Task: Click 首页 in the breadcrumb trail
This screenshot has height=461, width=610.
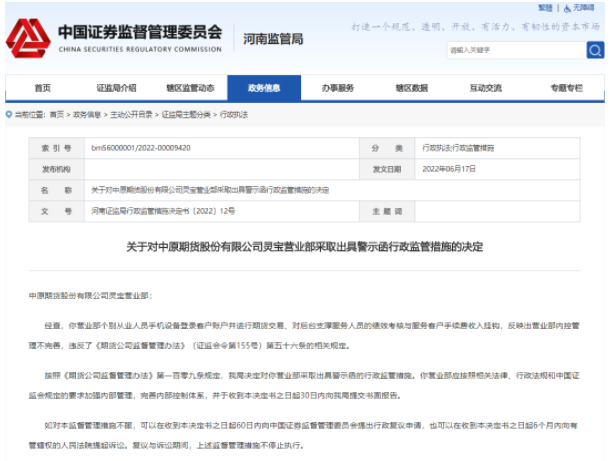Action: click(x=56, y=115)
